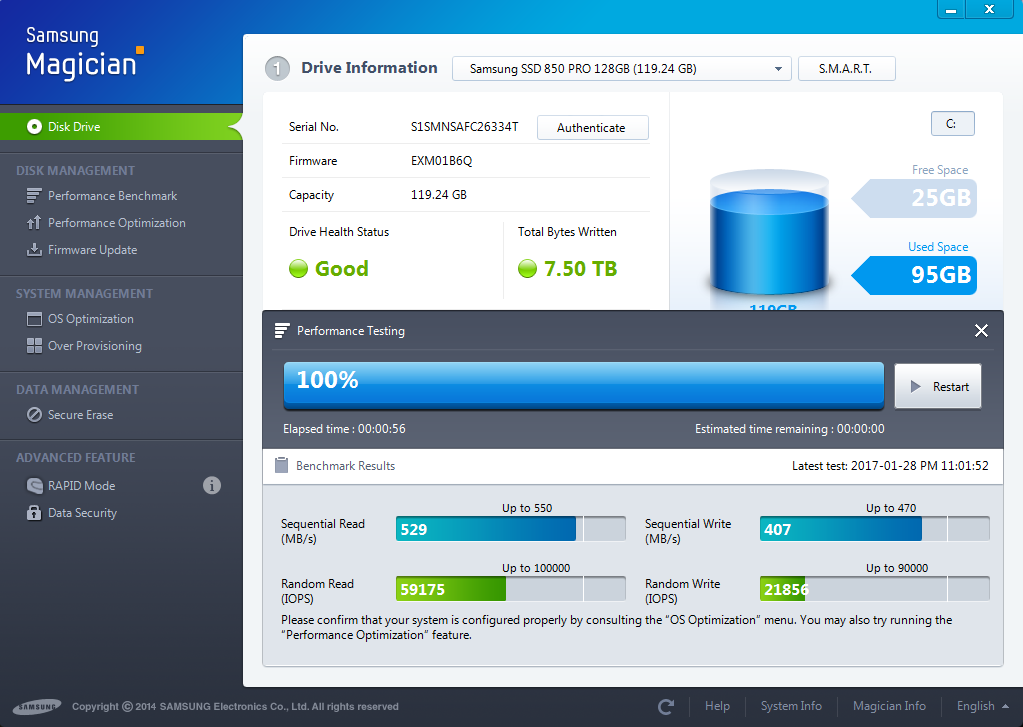The width and height of the screenshot is (1023, 727).
Task: Click the Data Security padlock icon
Action: tap(34, 512)
